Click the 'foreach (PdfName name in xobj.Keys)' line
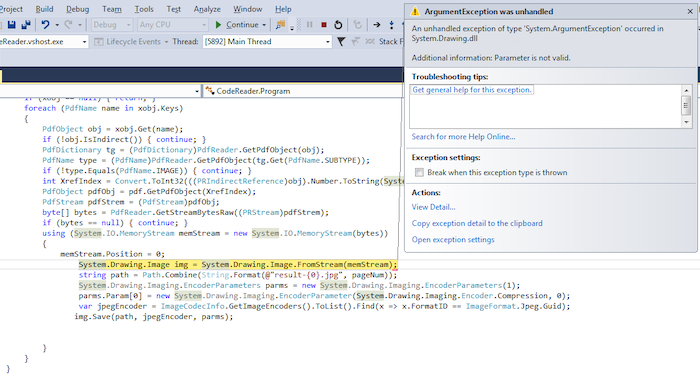 click(104, 108)
